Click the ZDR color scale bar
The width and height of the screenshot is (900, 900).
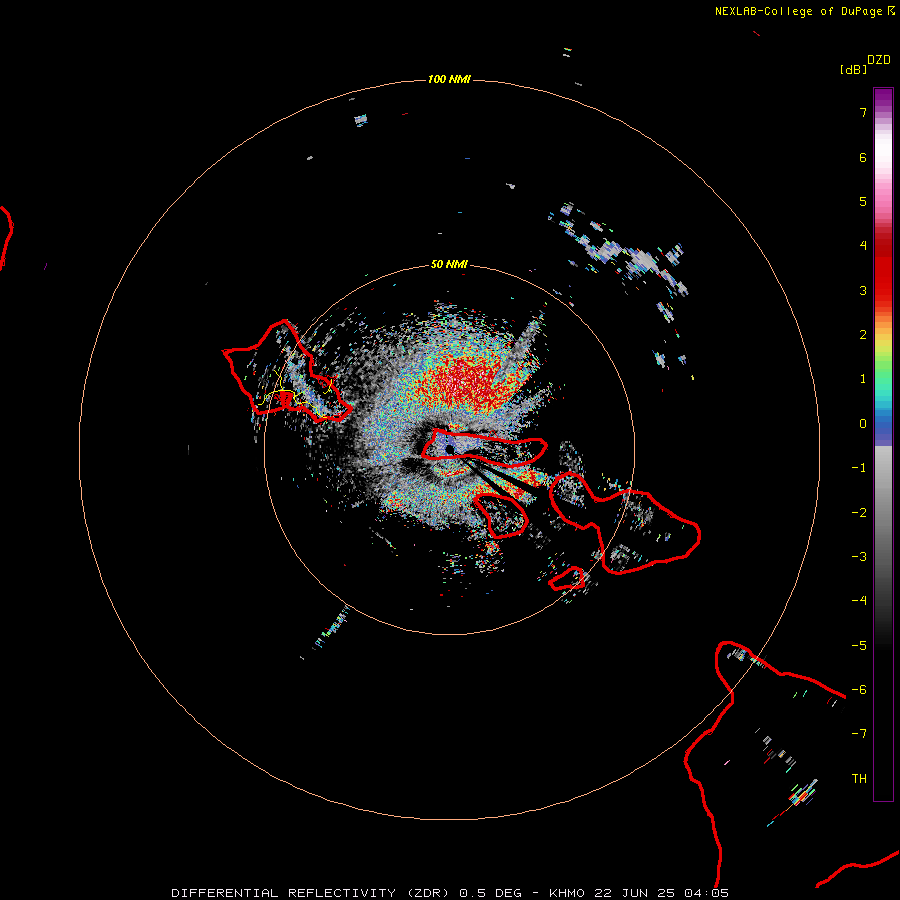click(x=883, y=444)
